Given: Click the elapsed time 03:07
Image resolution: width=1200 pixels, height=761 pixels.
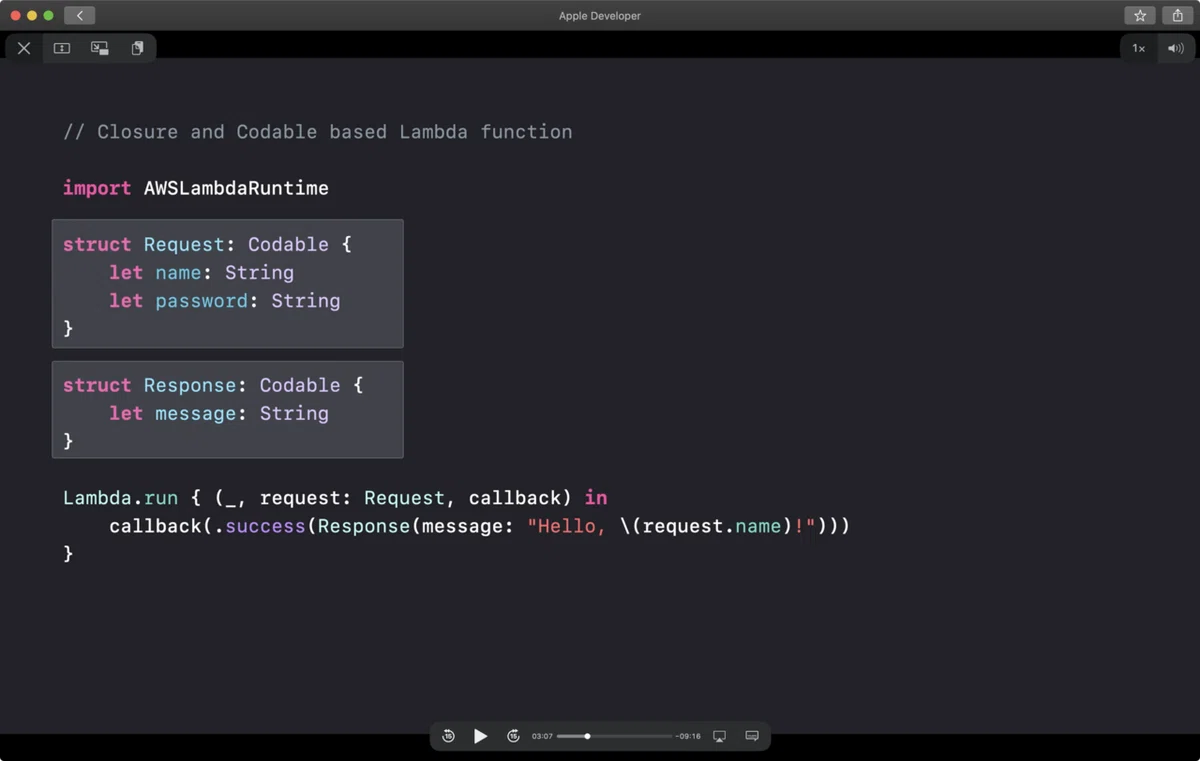Looking at the screenshot, I should pyautogui.click(x=542, y=736).
